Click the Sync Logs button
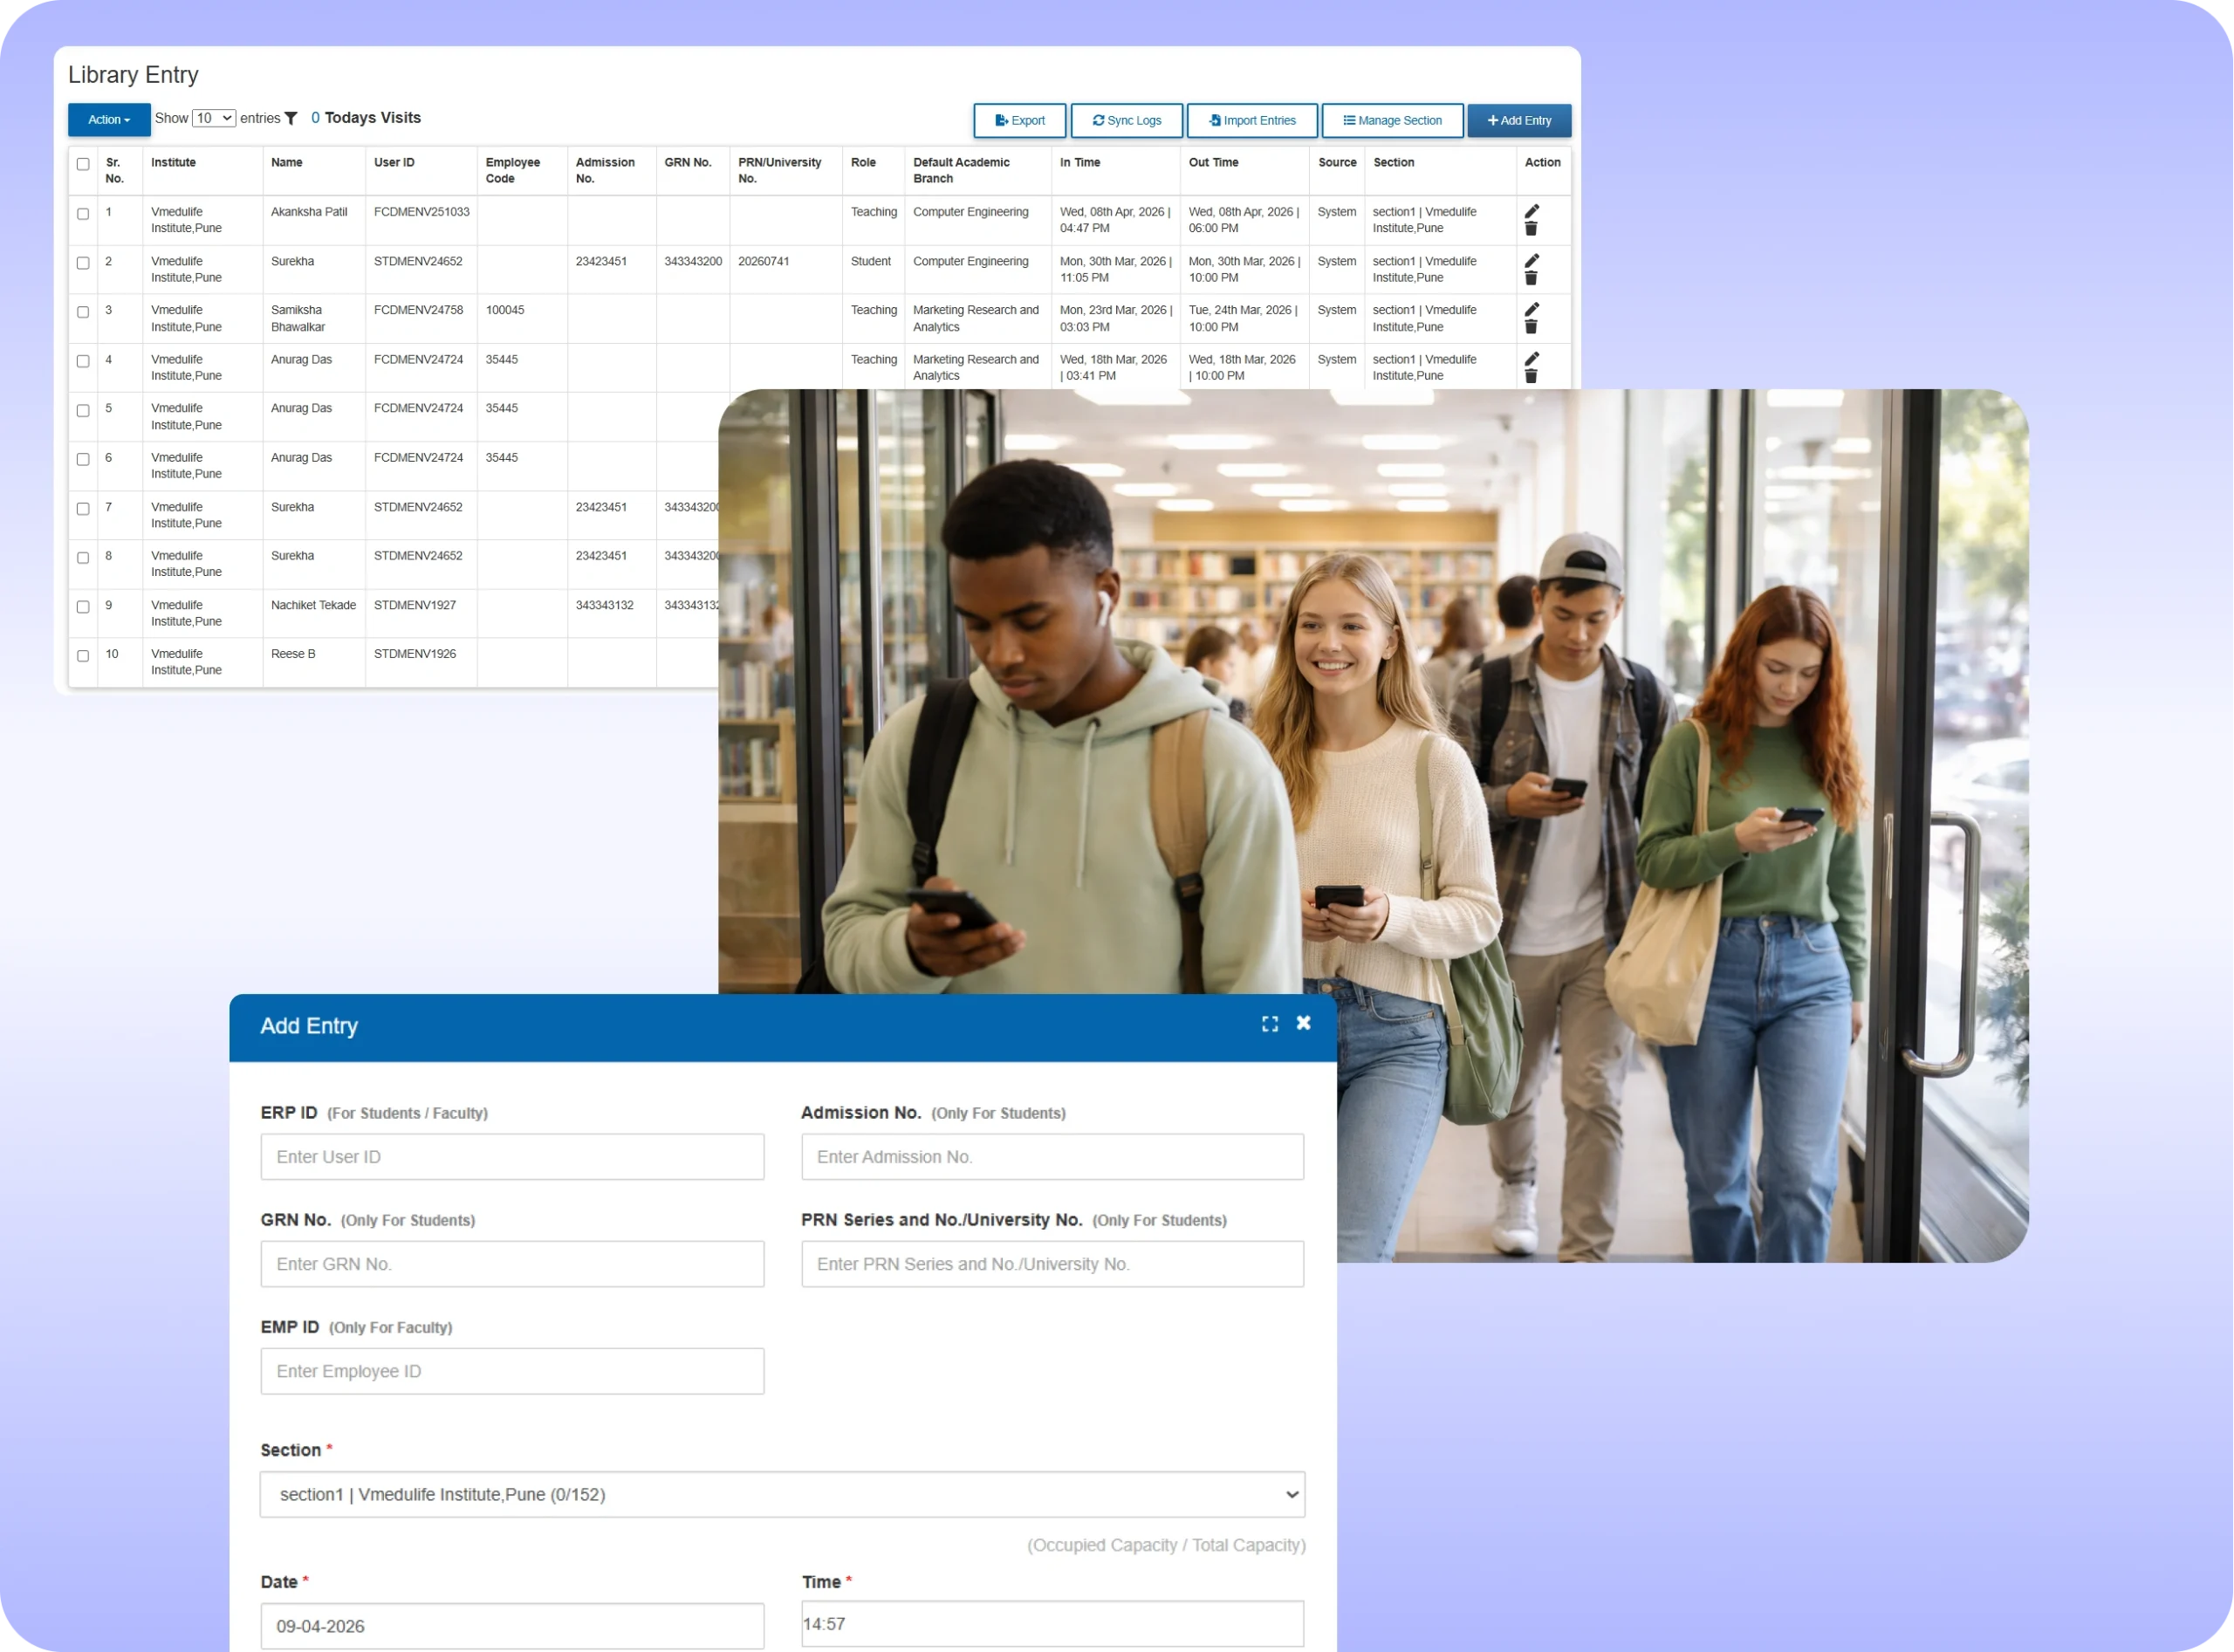This screenshot has height=1652, width=2234. (1126, 120)
